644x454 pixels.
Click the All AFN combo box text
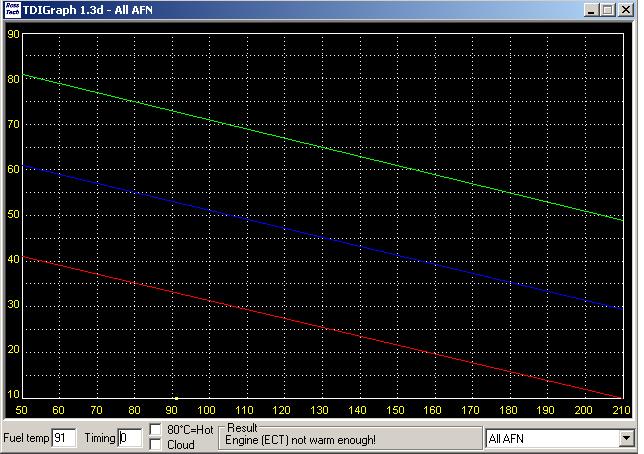(550, 438)
